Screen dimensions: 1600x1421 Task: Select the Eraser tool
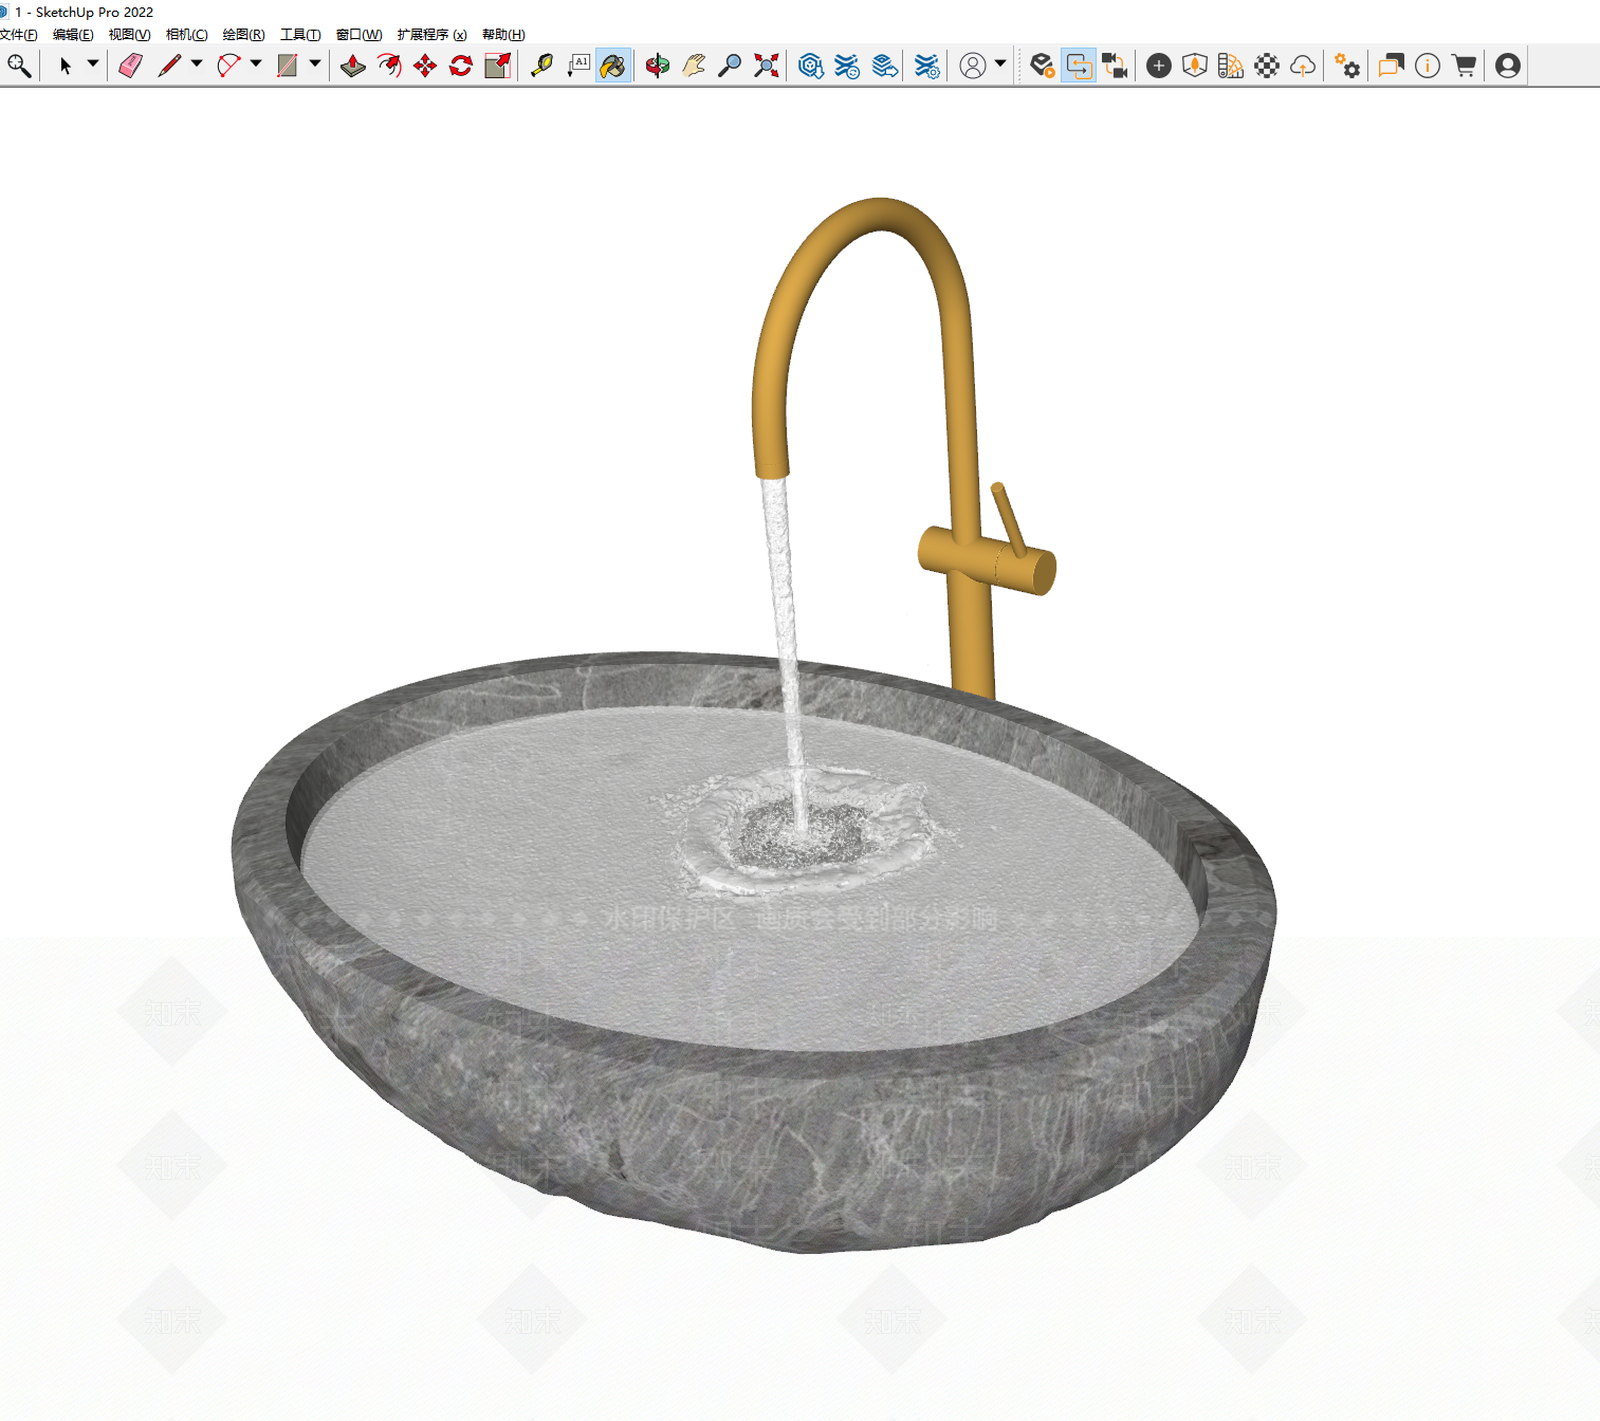click(x=131, y=66)
